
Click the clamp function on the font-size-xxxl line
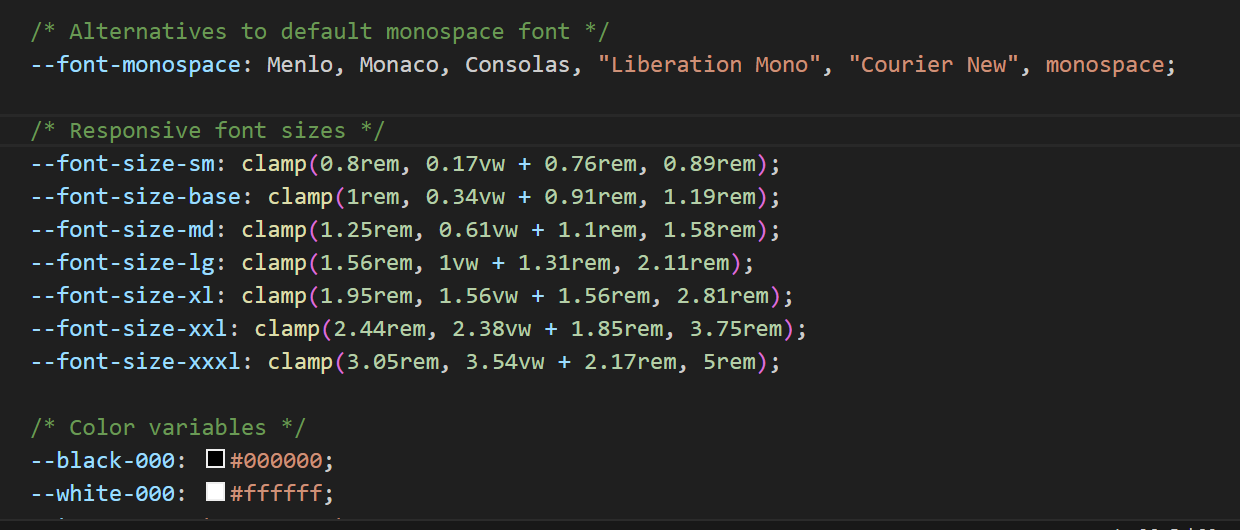[x=300, y=362]
